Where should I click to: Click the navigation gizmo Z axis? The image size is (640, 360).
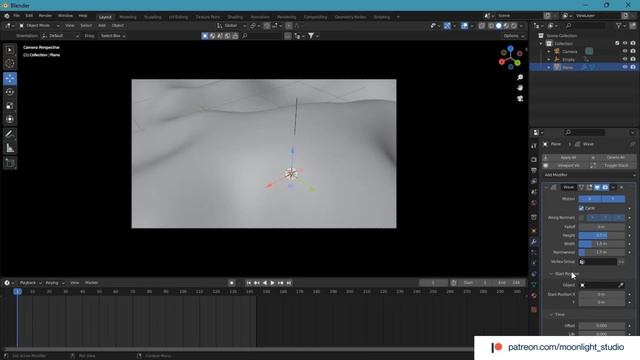click(x=510, y=49)
